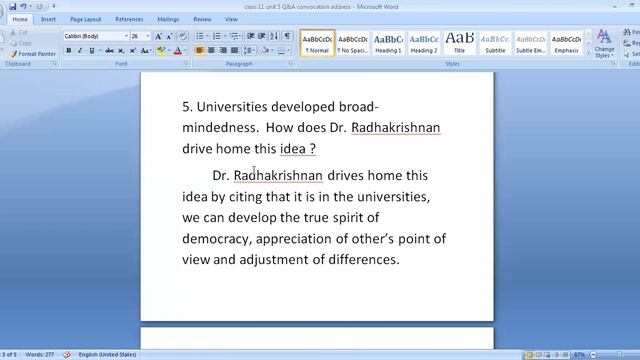The width and height of the screenshot is (640, 360).
Task: Click the Shrink Font icon
Action: pyautogui.click(x=169, y=36)
